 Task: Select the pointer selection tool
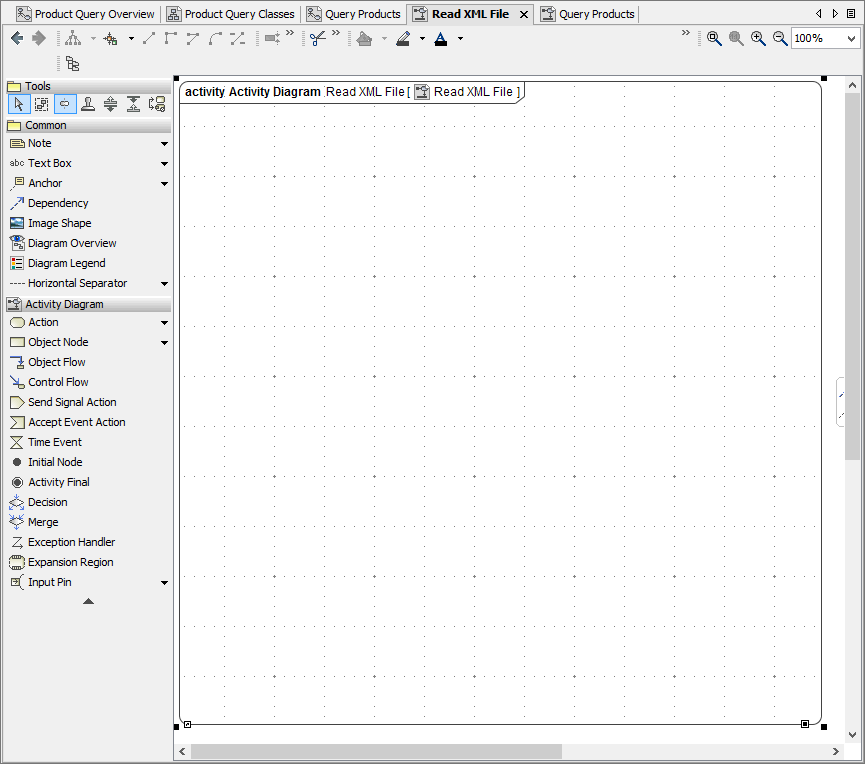(18, 103)
